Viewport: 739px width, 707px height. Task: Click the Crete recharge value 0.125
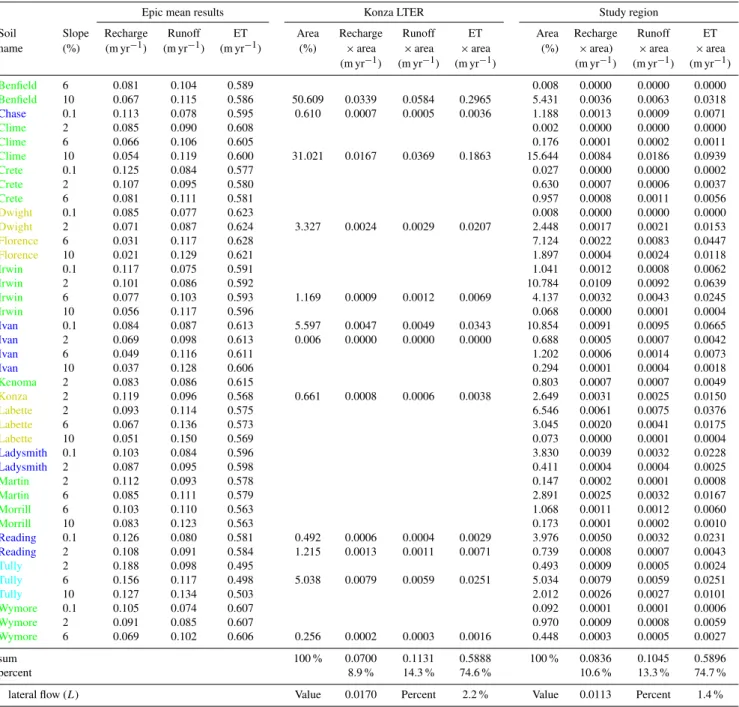126,170
